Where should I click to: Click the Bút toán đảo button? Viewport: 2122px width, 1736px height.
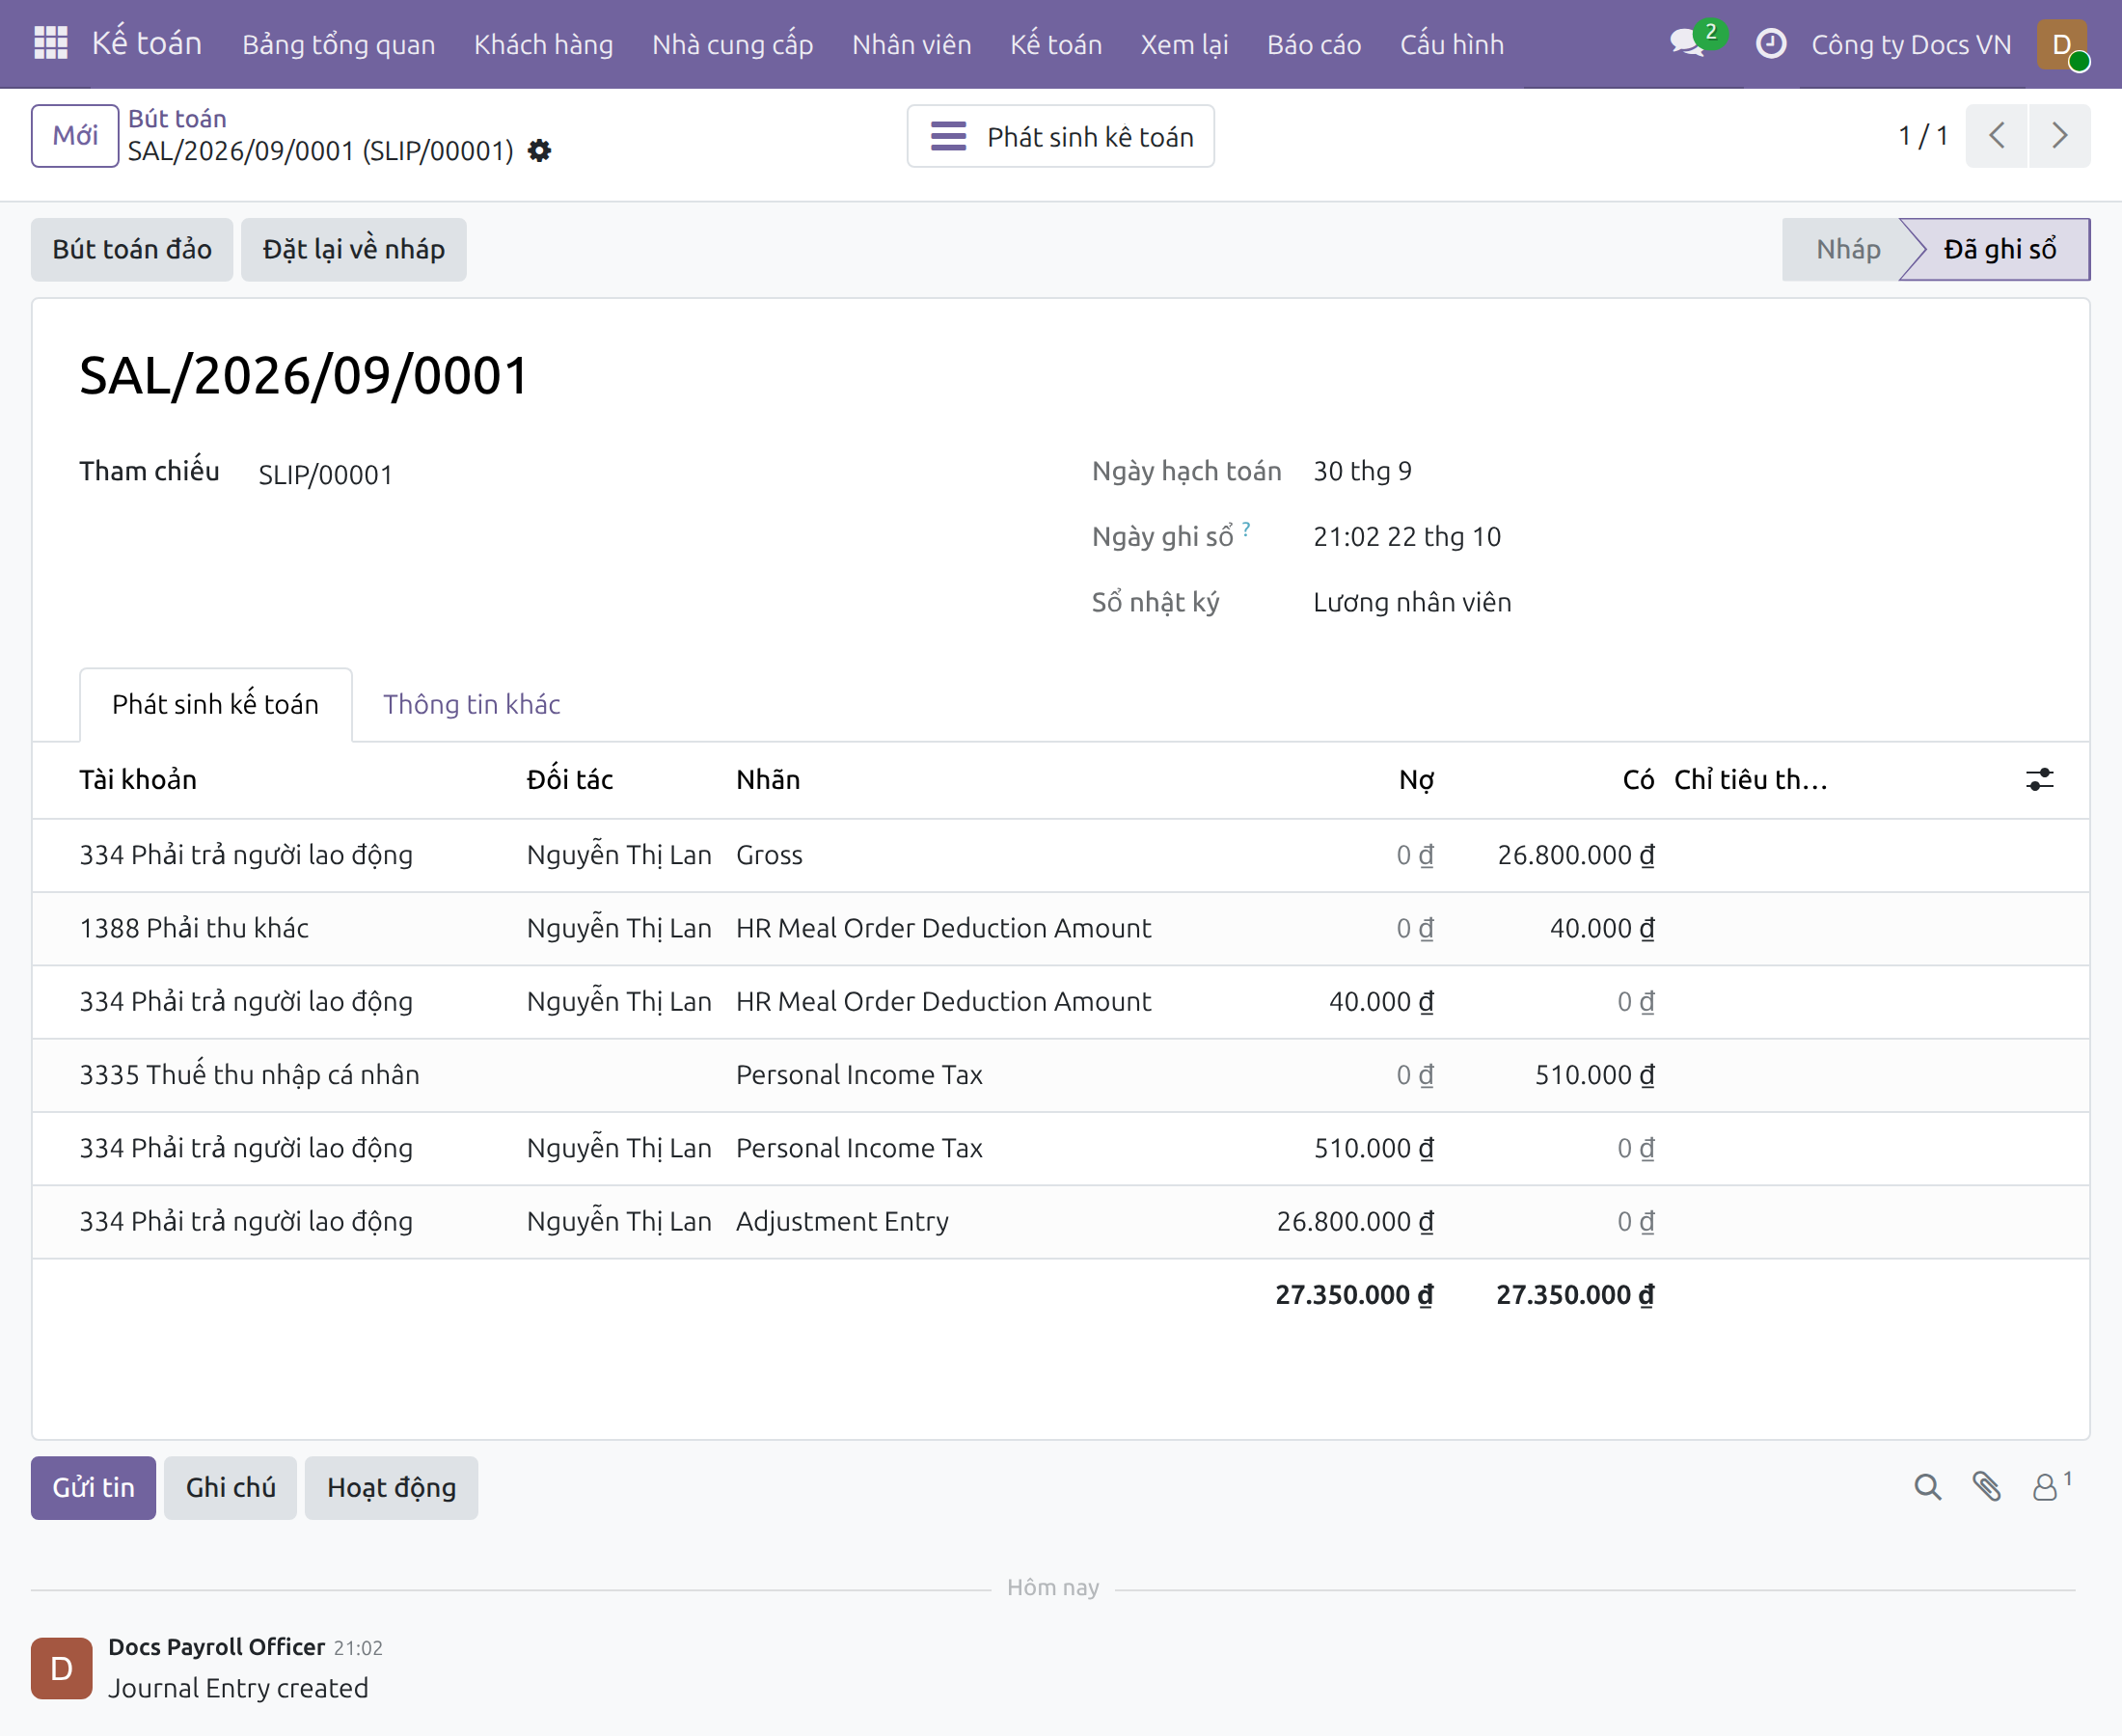coord(132,249)
